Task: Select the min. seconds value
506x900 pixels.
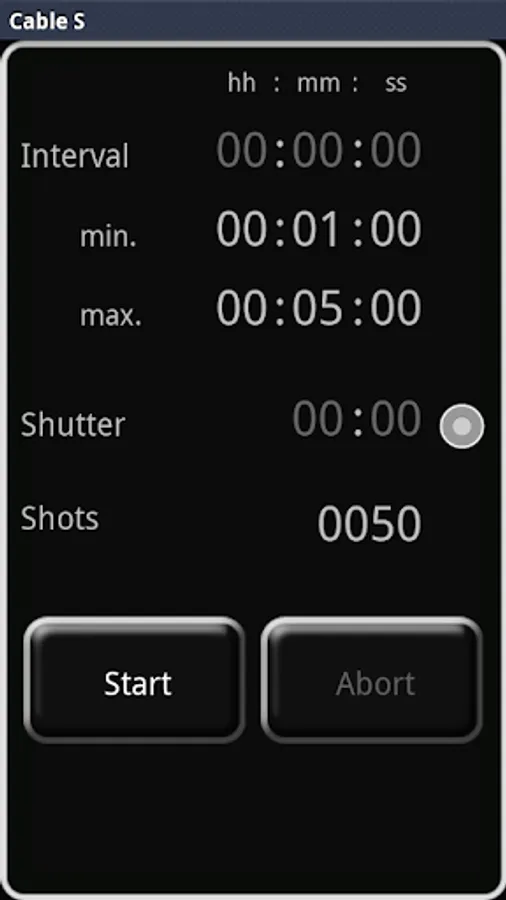Action: [x=395, y=228]
